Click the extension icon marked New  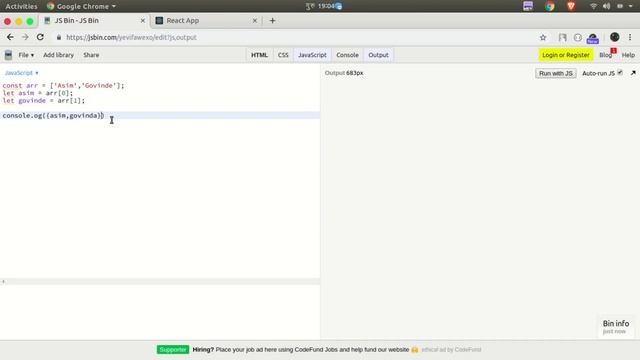(593, 38)
